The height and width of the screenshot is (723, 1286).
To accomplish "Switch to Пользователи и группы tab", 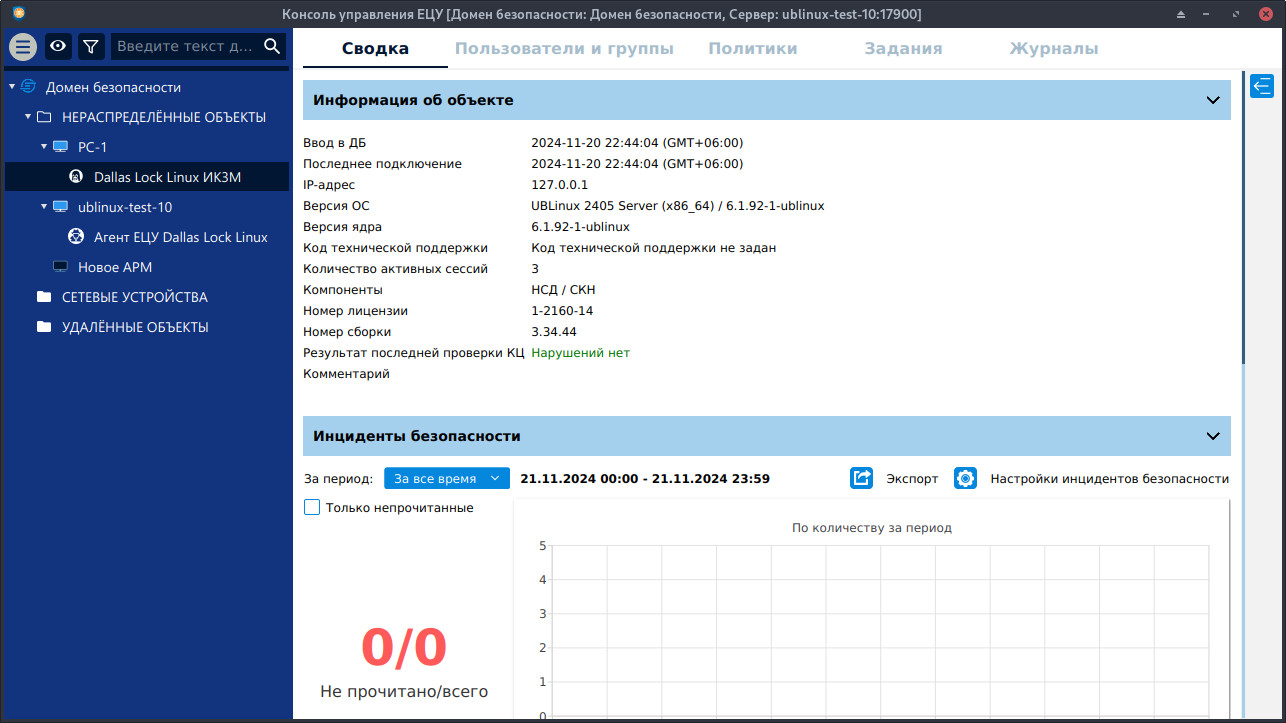I will click(x=564, y=48).
